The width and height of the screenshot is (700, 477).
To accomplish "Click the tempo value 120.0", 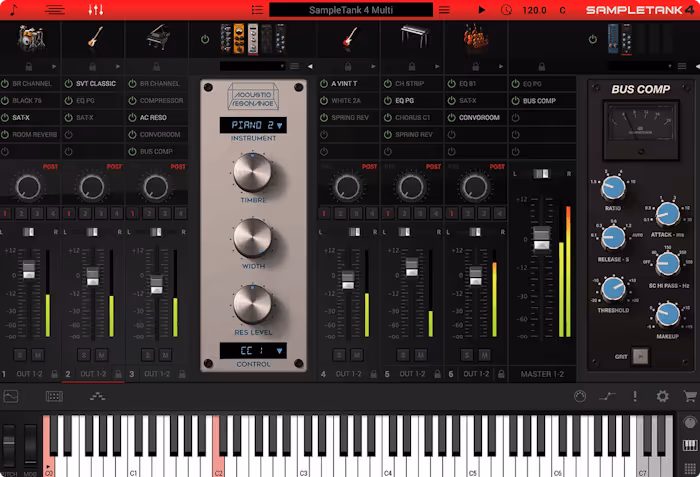I will 534,10.
